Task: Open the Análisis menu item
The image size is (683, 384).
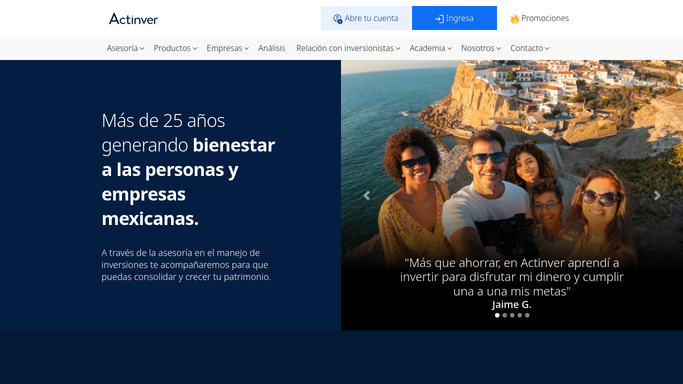Action: point(271,48)
